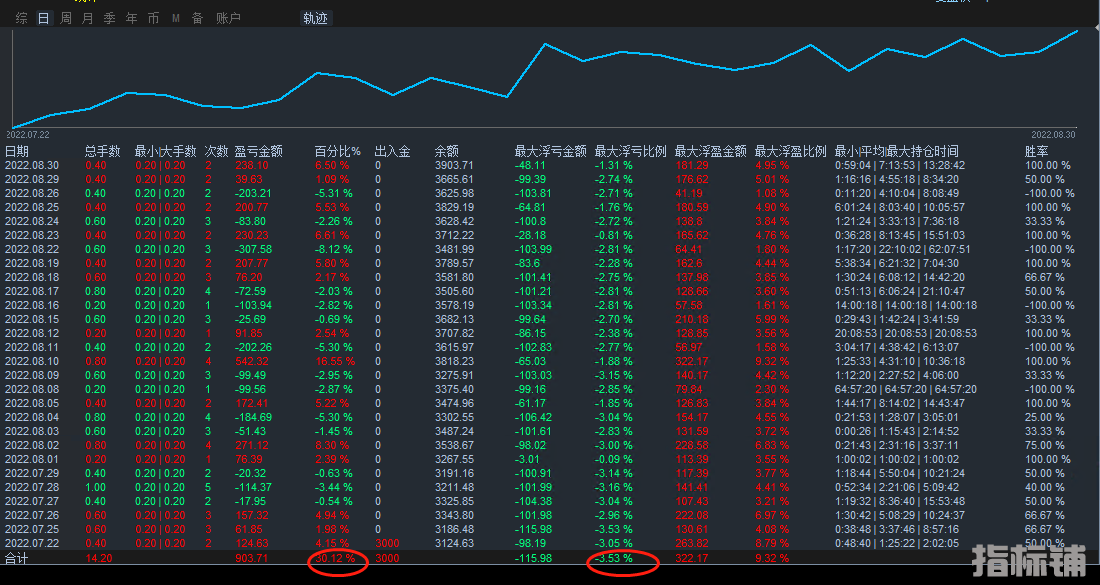Open the 备 notes tab
The image size is (1100, 585).
pos(198,18)
